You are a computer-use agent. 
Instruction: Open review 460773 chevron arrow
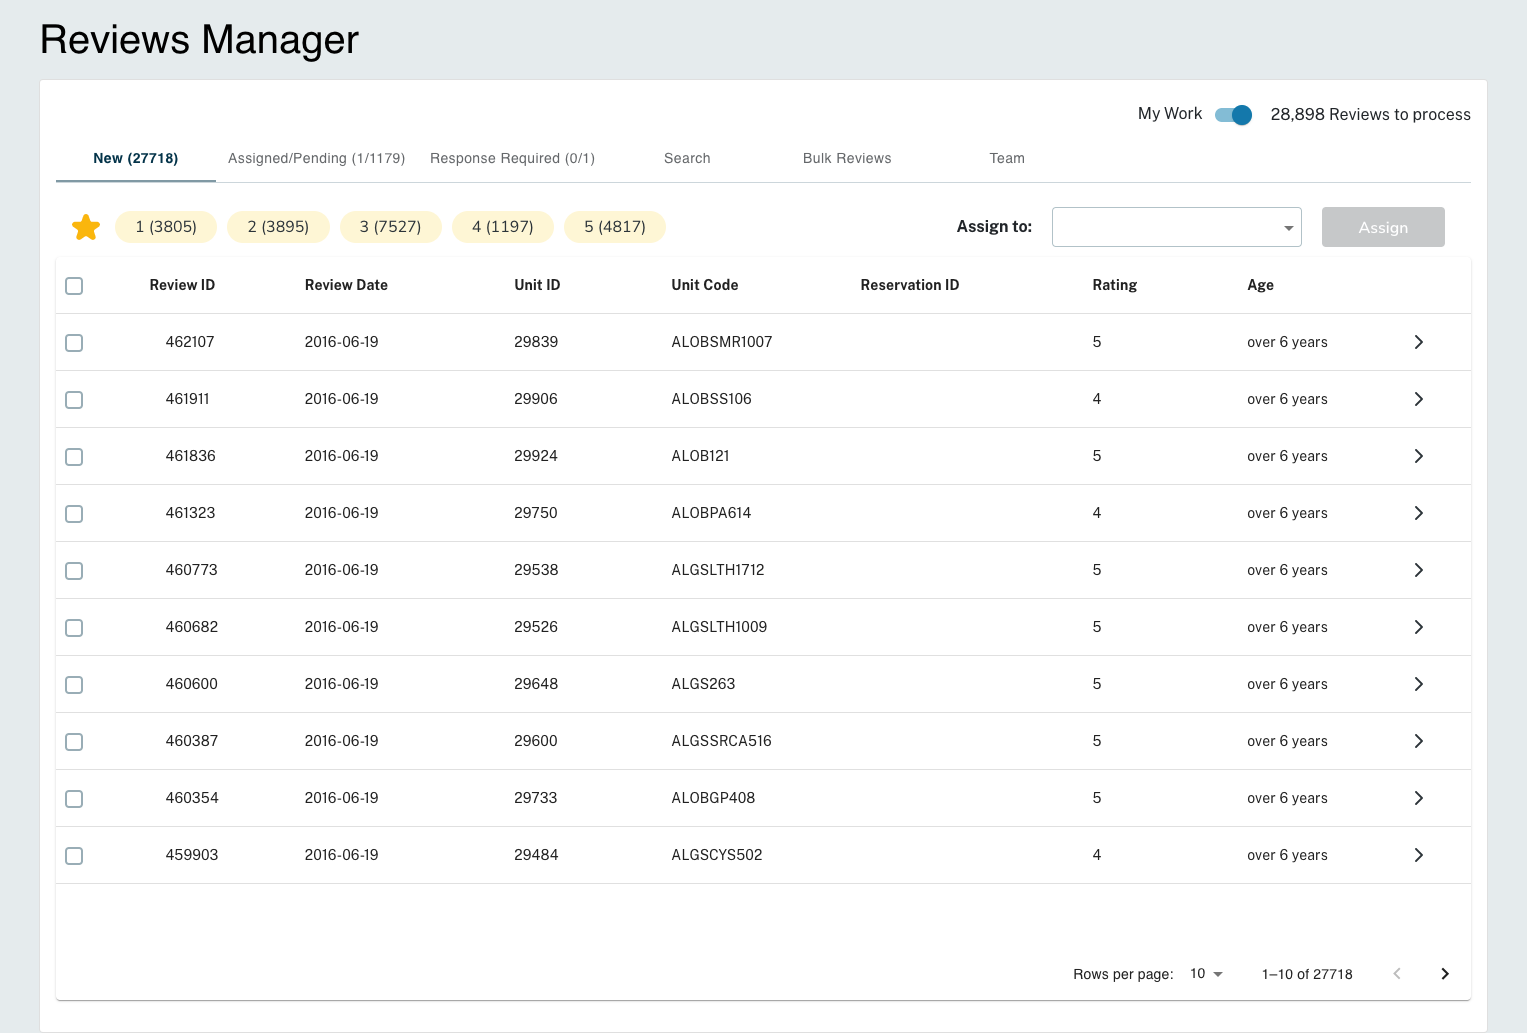coord(1418,570)
